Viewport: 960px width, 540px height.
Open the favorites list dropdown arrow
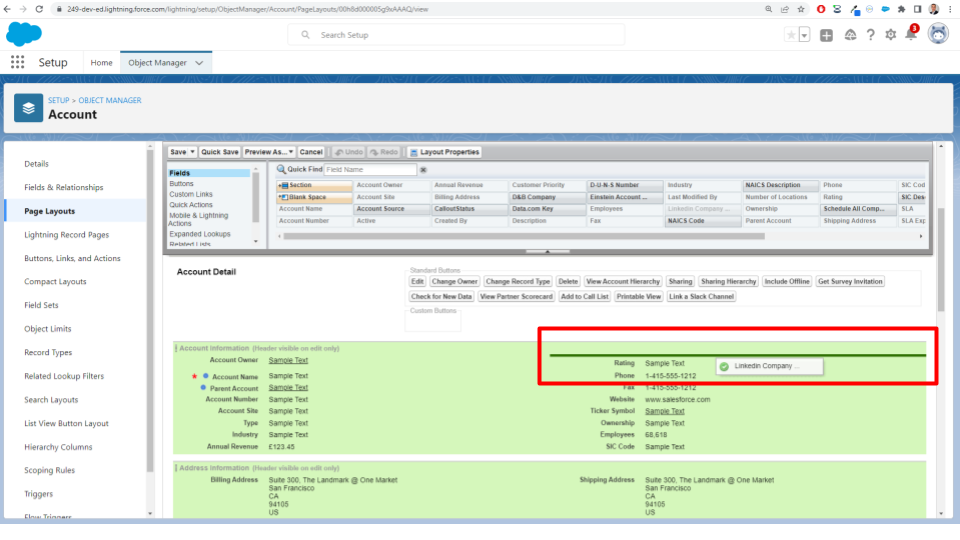pyautogui.click(x=804, y=35)
